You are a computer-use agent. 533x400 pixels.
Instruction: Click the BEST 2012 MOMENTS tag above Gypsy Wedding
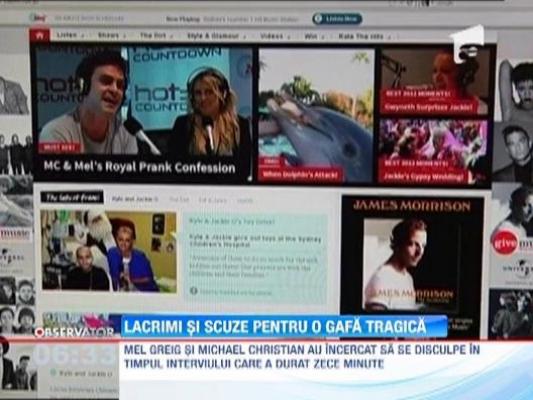click(416, 163)
